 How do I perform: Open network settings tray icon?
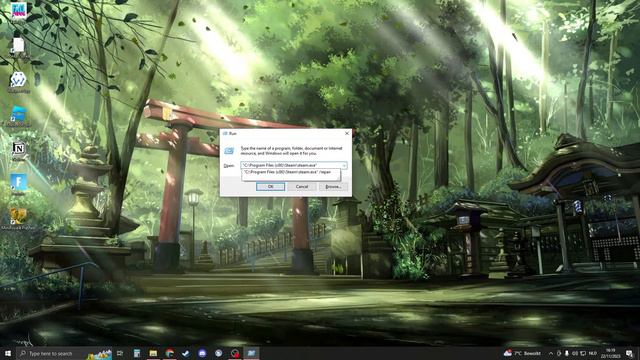[x=583, y=353]
